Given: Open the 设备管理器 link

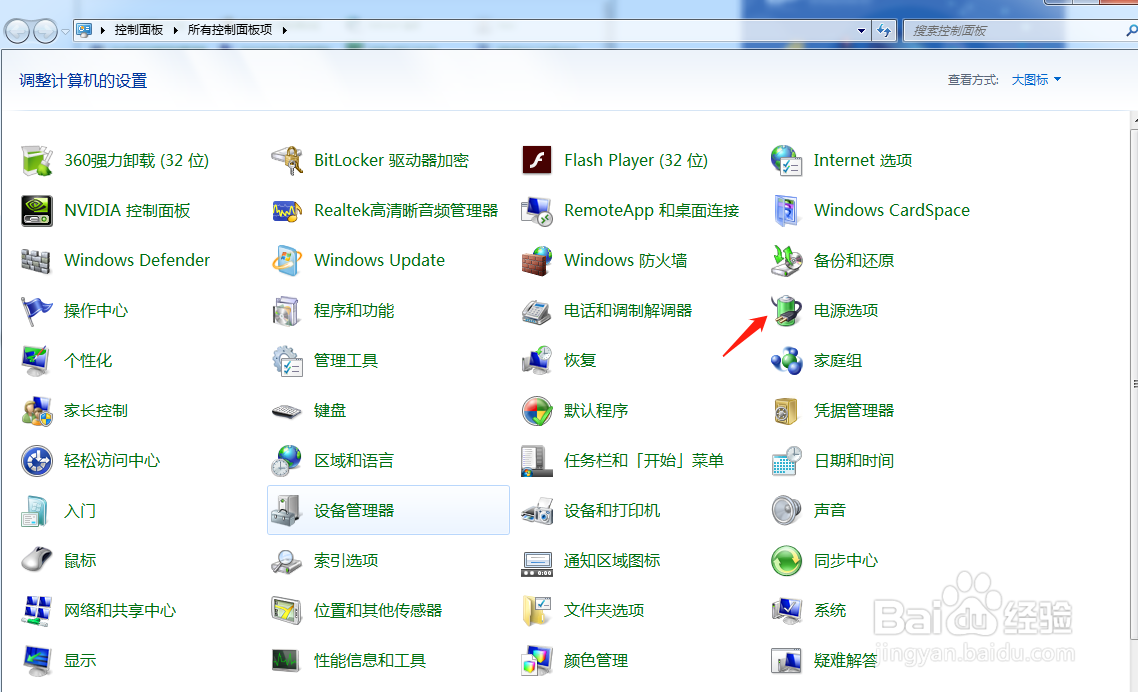Looking at the screenshot, I should 353,510.
